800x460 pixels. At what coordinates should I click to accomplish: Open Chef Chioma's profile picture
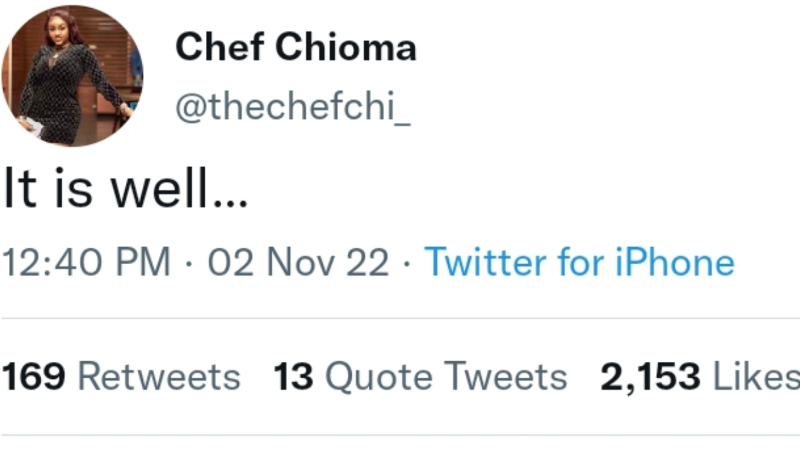(x=74, y=76)
